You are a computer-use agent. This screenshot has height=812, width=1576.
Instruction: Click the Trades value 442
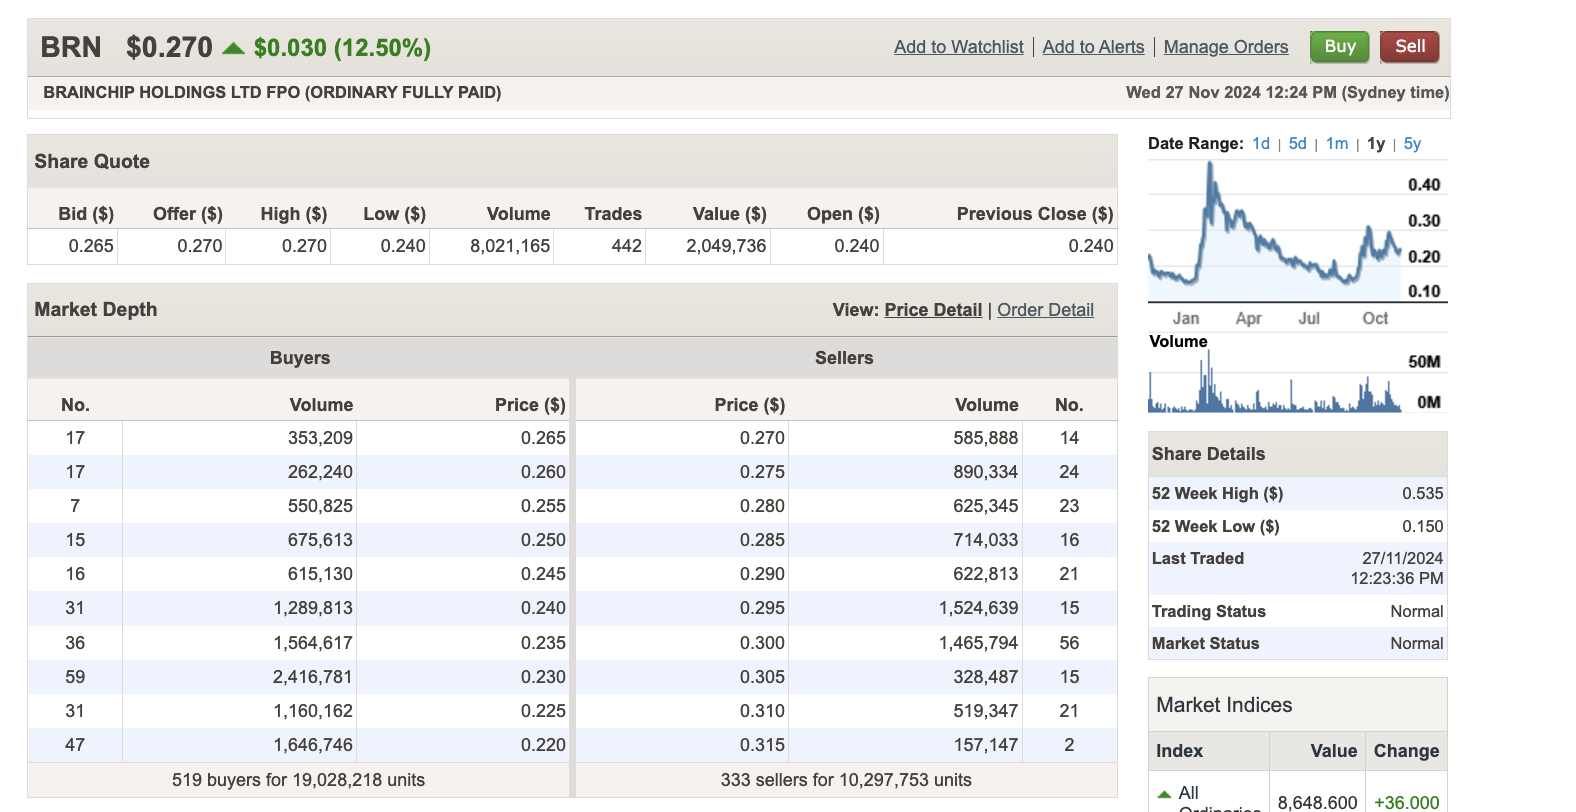626,246
